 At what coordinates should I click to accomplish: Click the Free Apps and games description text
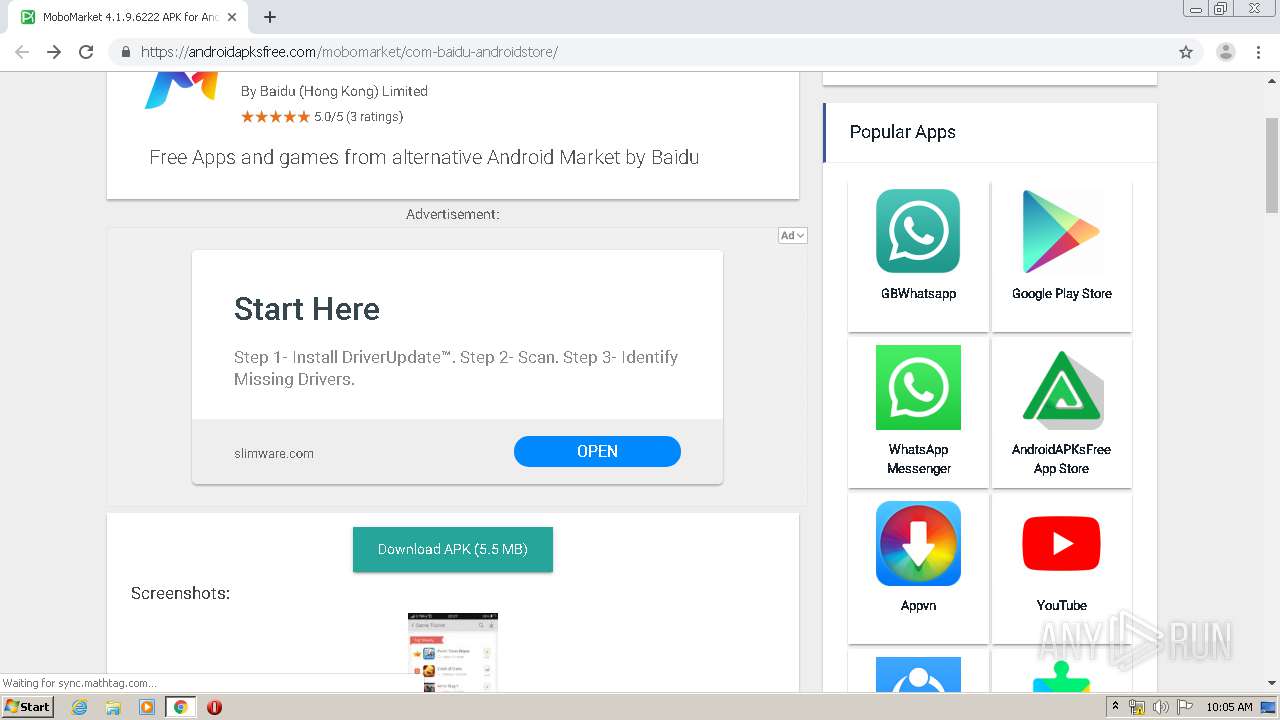point(424,157)
